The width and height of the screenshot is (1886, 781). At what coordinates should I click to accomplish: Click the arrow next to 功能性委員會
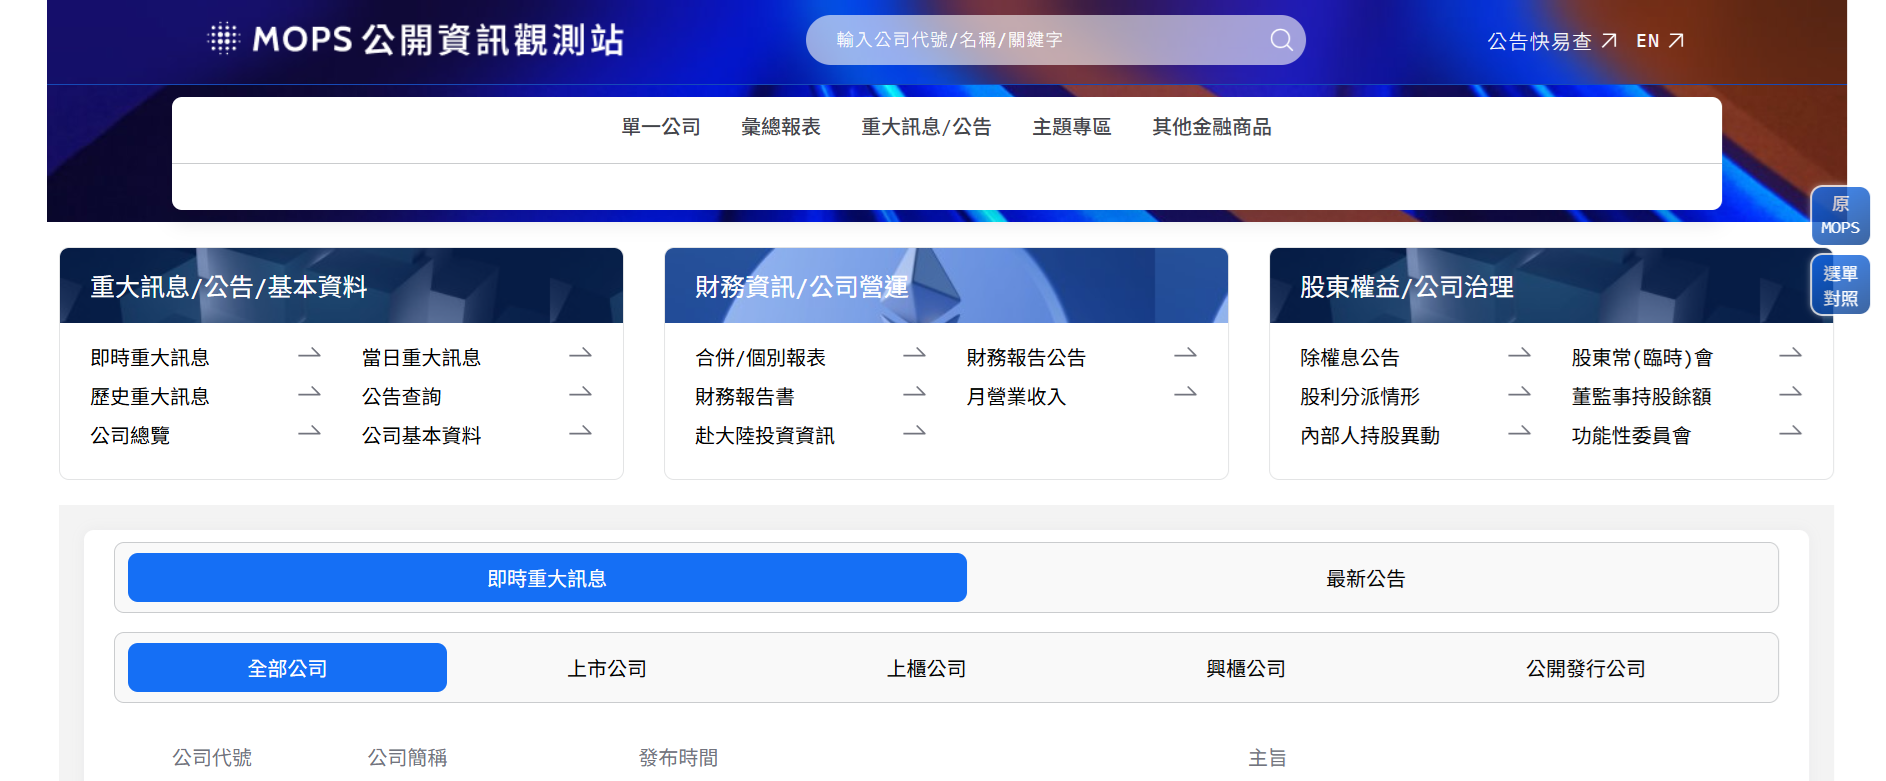pyautogui.click(x=1791, y=432)
